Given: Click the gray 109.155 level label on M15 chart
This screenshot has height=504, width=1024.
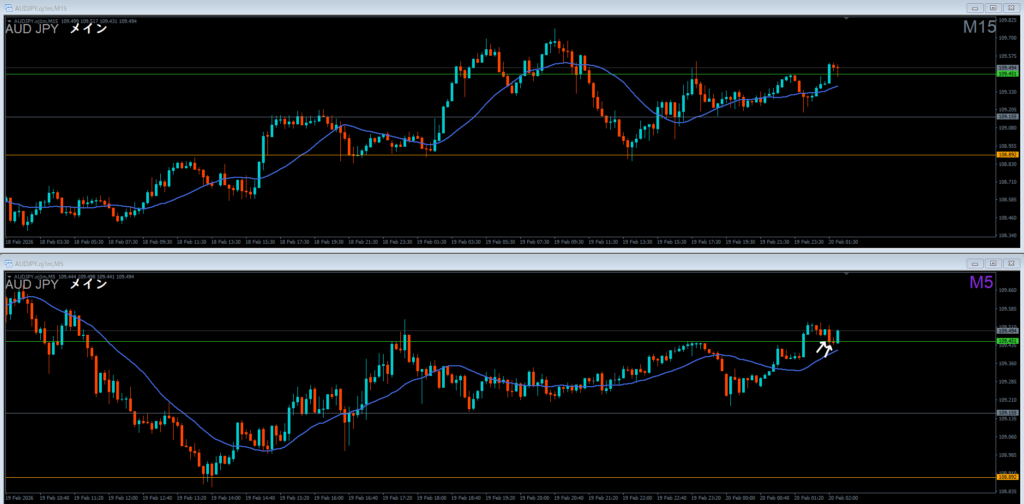Looking at the screenshot, I should pos(1007,117).
